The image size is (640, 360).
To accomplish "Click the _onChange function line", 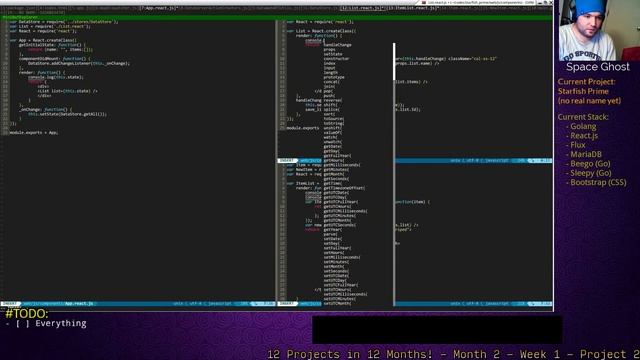I will 45,109.
